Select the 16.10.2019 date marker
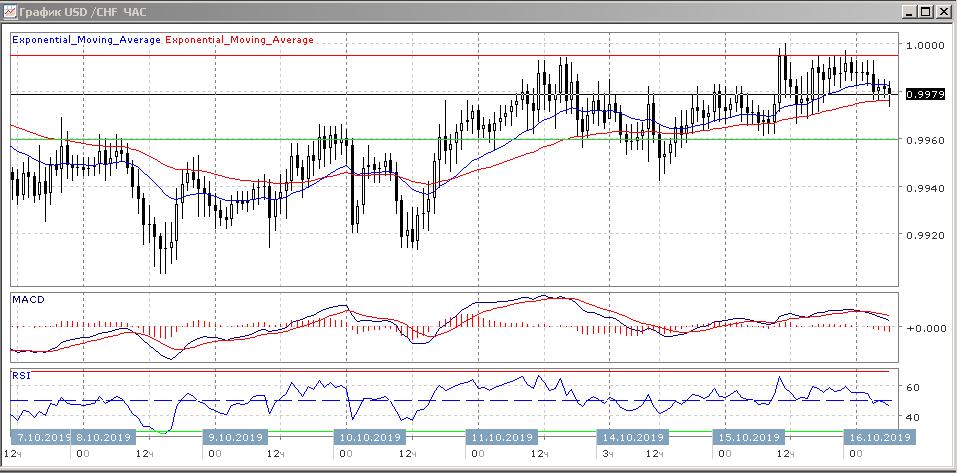Viewport: 958px width, 473px height. pyautogui.click(x=878, y=438)
